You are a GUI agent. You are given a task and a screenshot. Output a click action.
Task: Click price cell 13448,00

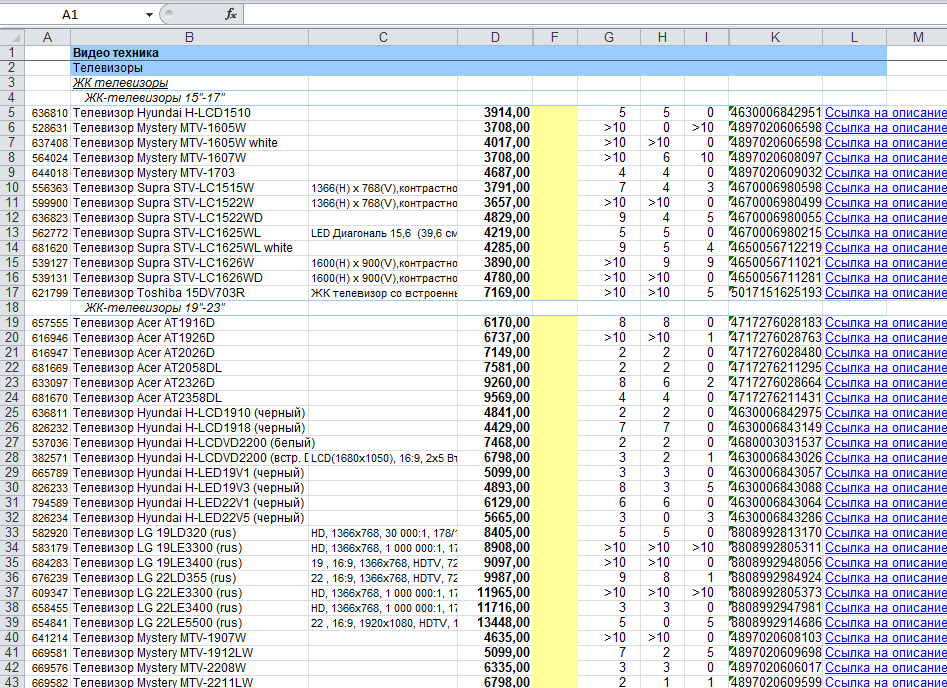coord(495,622)
